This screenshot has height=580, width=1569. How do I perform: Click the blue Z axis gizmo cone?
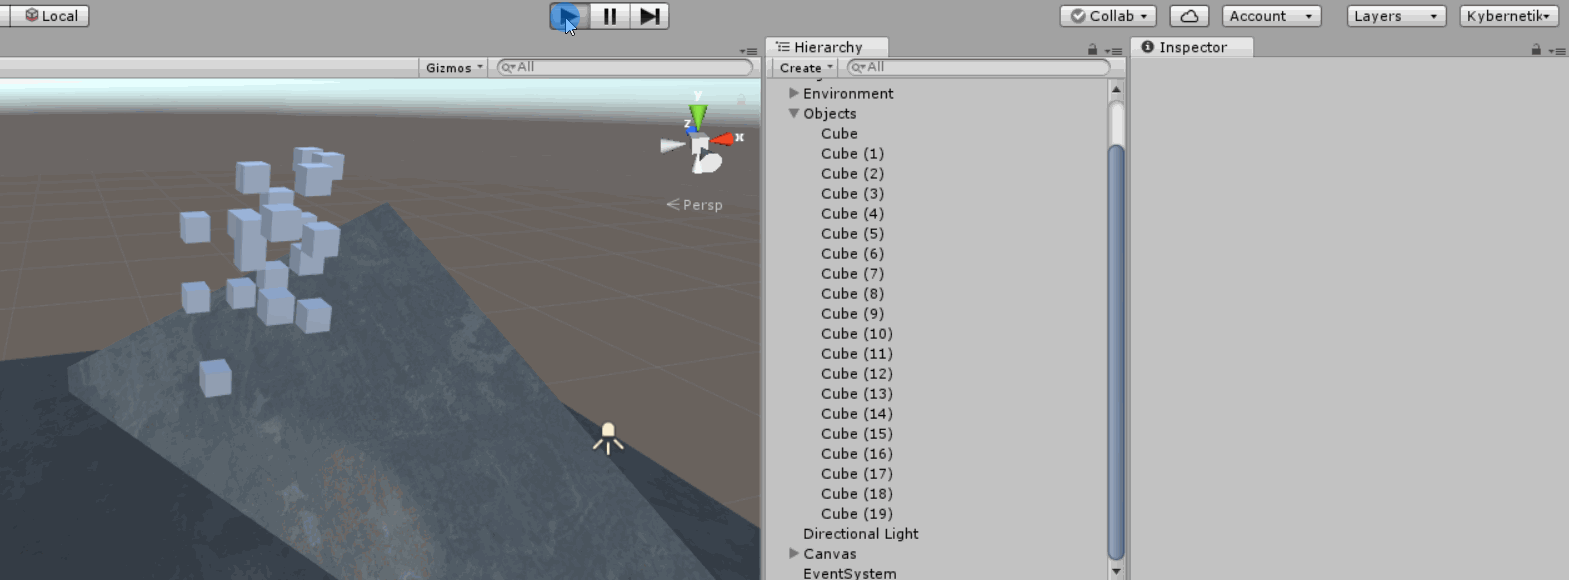point(691,129)
